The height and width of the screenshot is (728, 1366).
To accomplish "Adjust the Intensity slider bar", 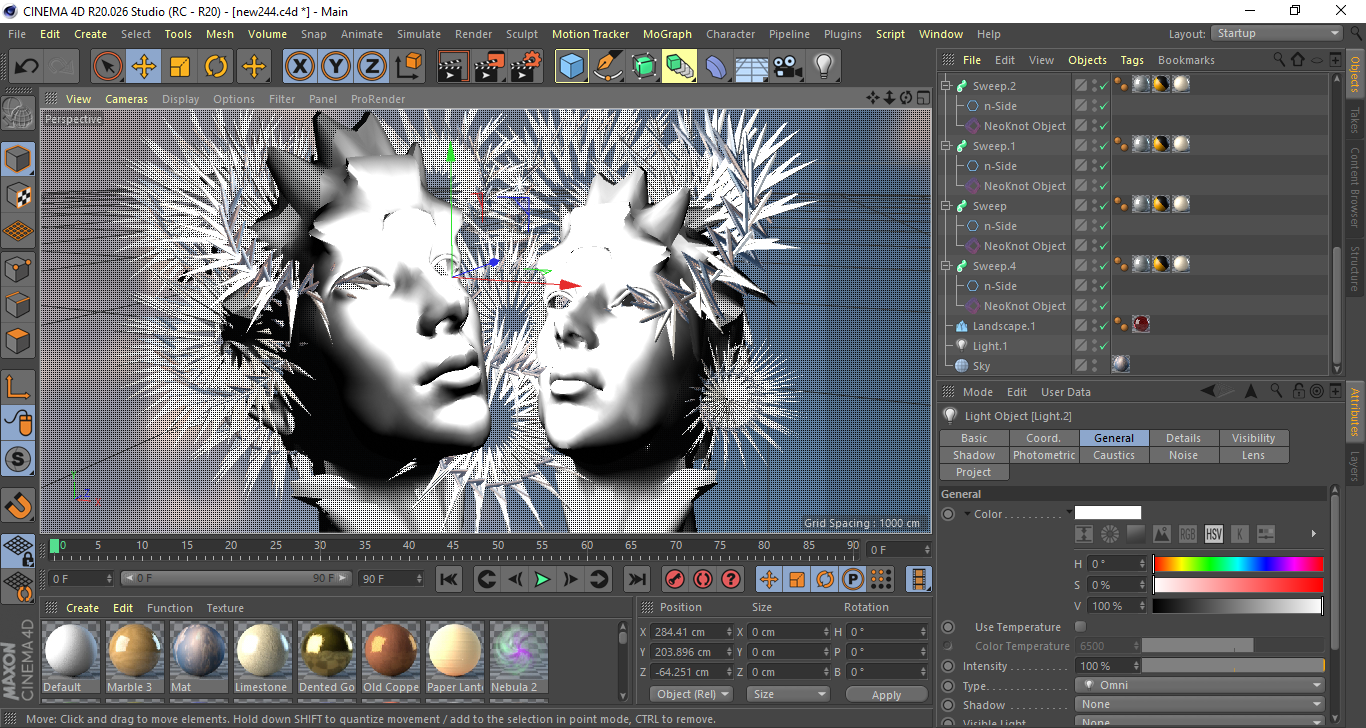I will pyautogui.click(x=1234, y=666).
